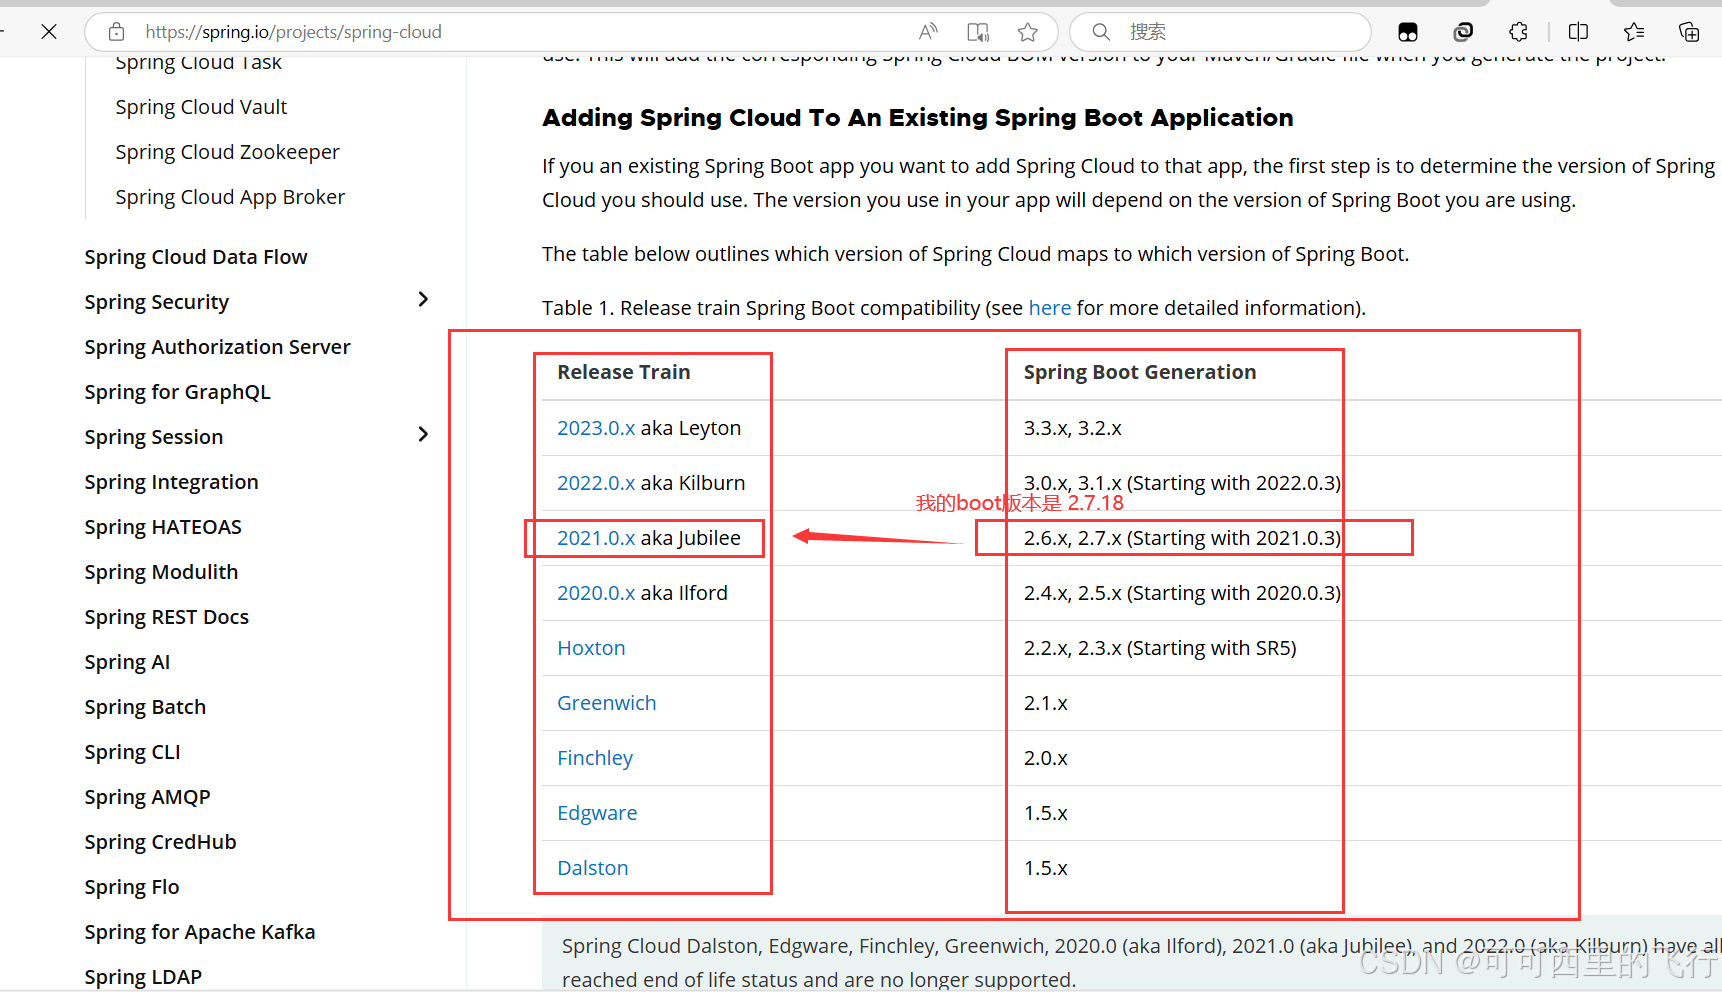
Task: Select the 'Release Train' column header
Action: tap(624, 372)
